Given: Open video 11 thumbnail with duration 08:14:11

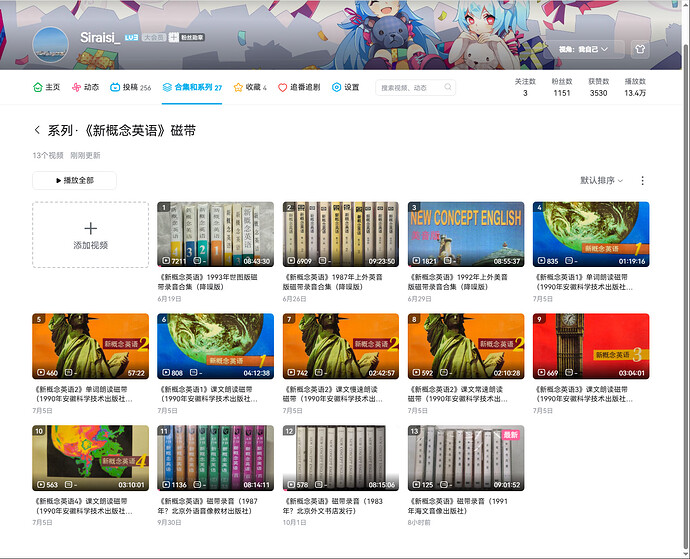Looking at the screenshot, I should (216, 458).
